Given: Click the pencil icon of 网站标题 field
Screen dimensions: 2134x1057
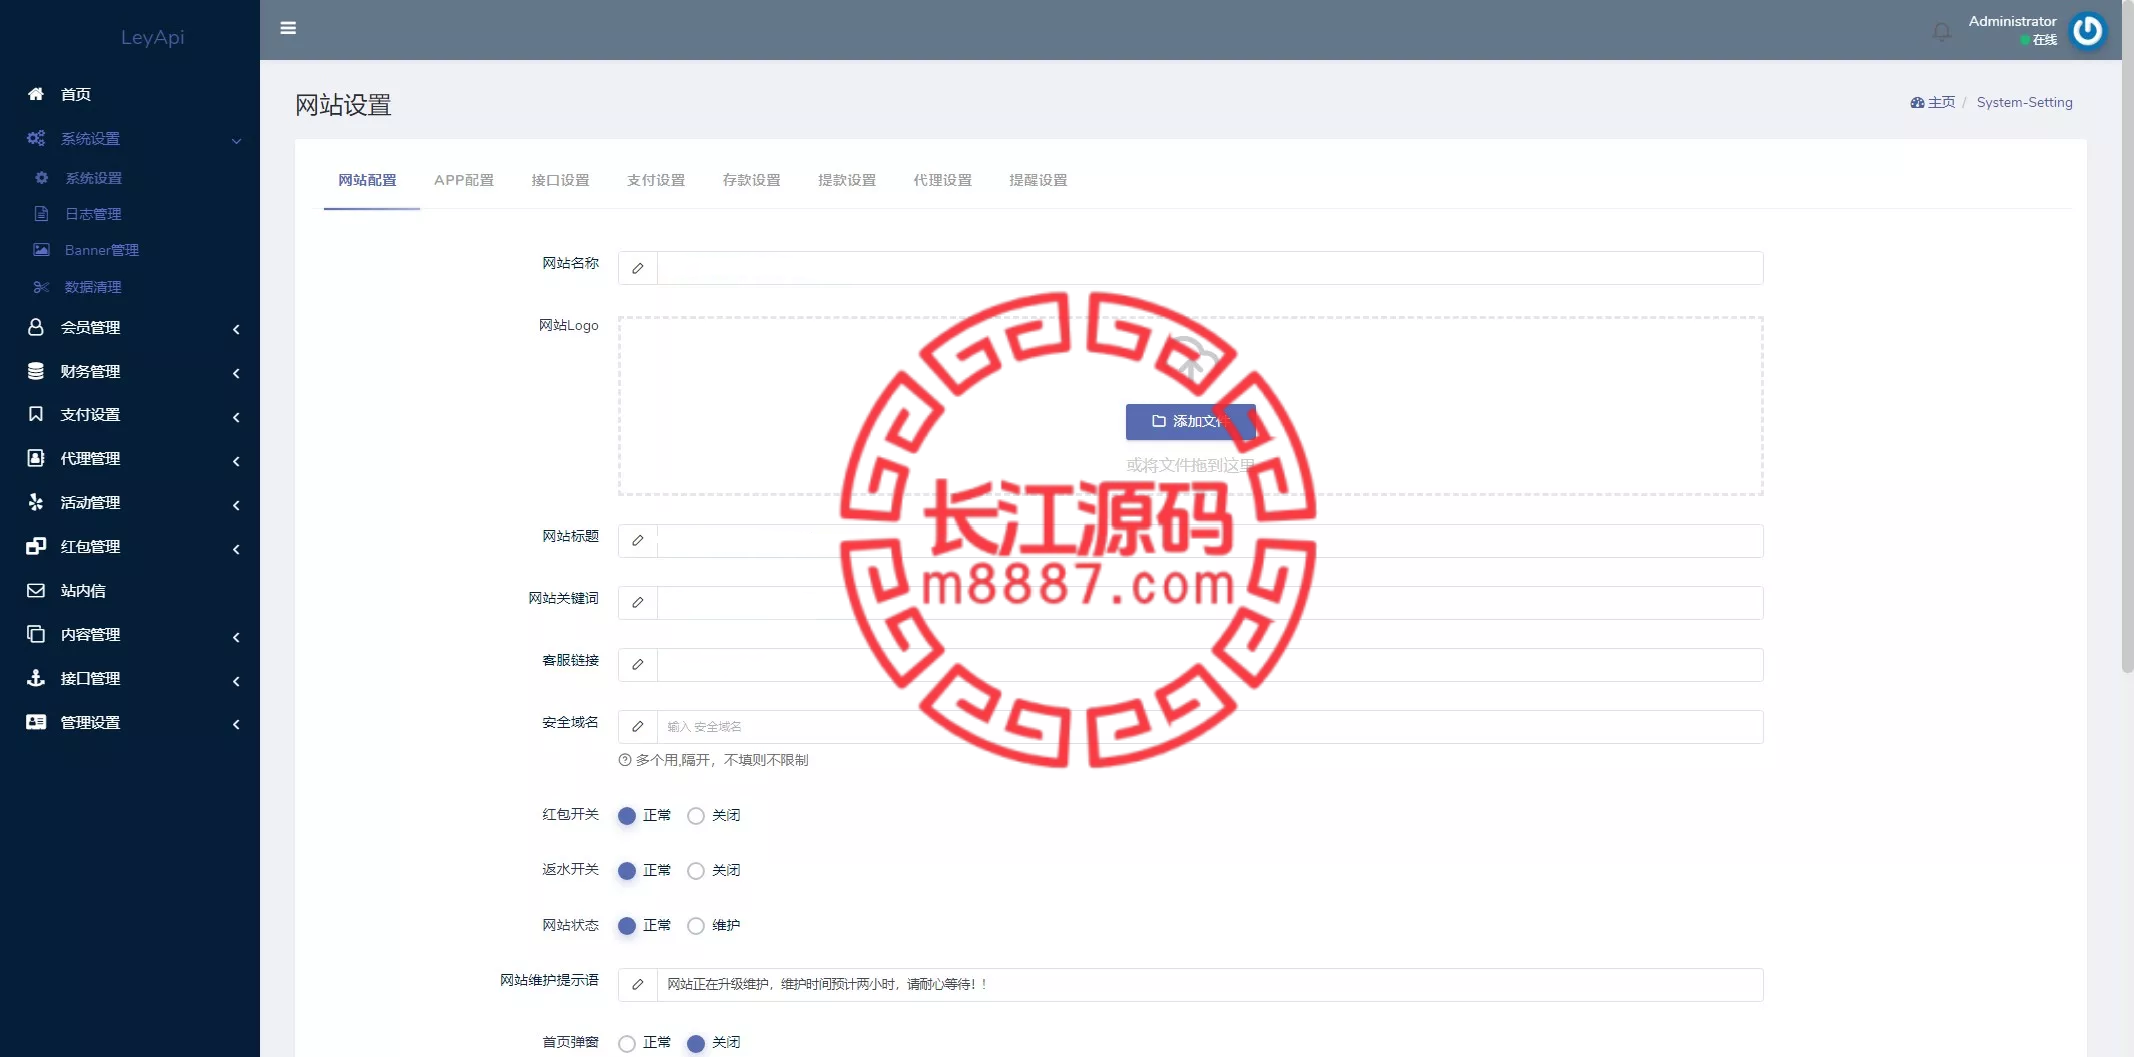Looking at the screenshot, I should (x=638, y=541).
